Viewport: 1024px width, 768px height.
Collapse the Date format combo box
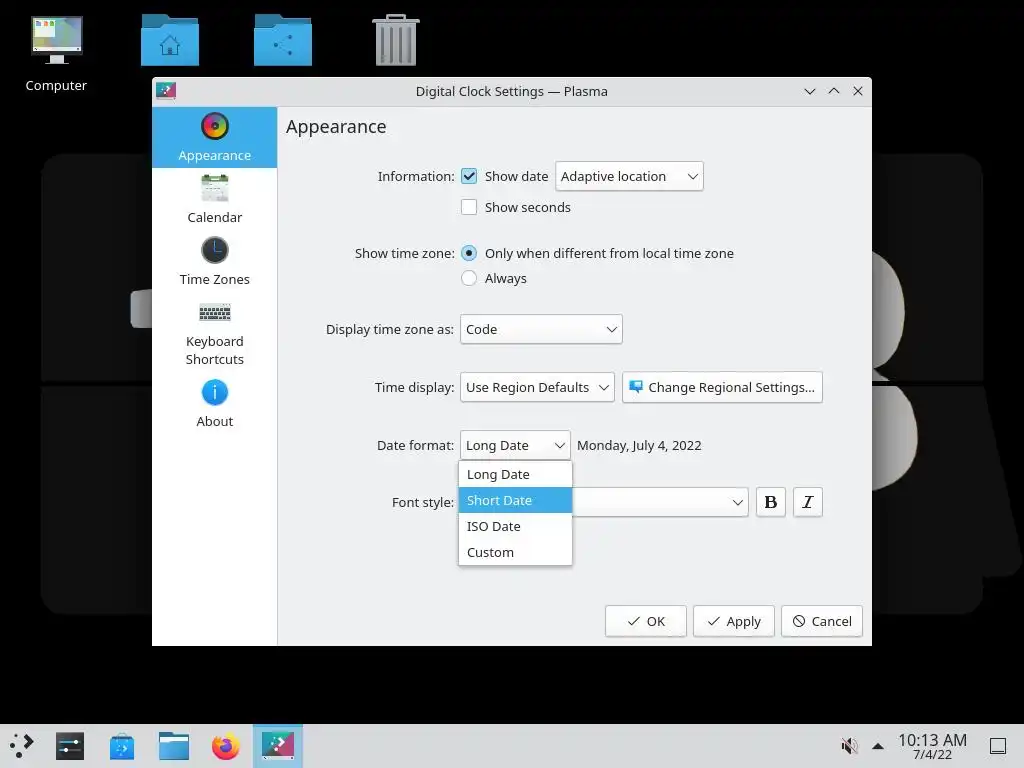pyautogui.click(x=515, y=445)
